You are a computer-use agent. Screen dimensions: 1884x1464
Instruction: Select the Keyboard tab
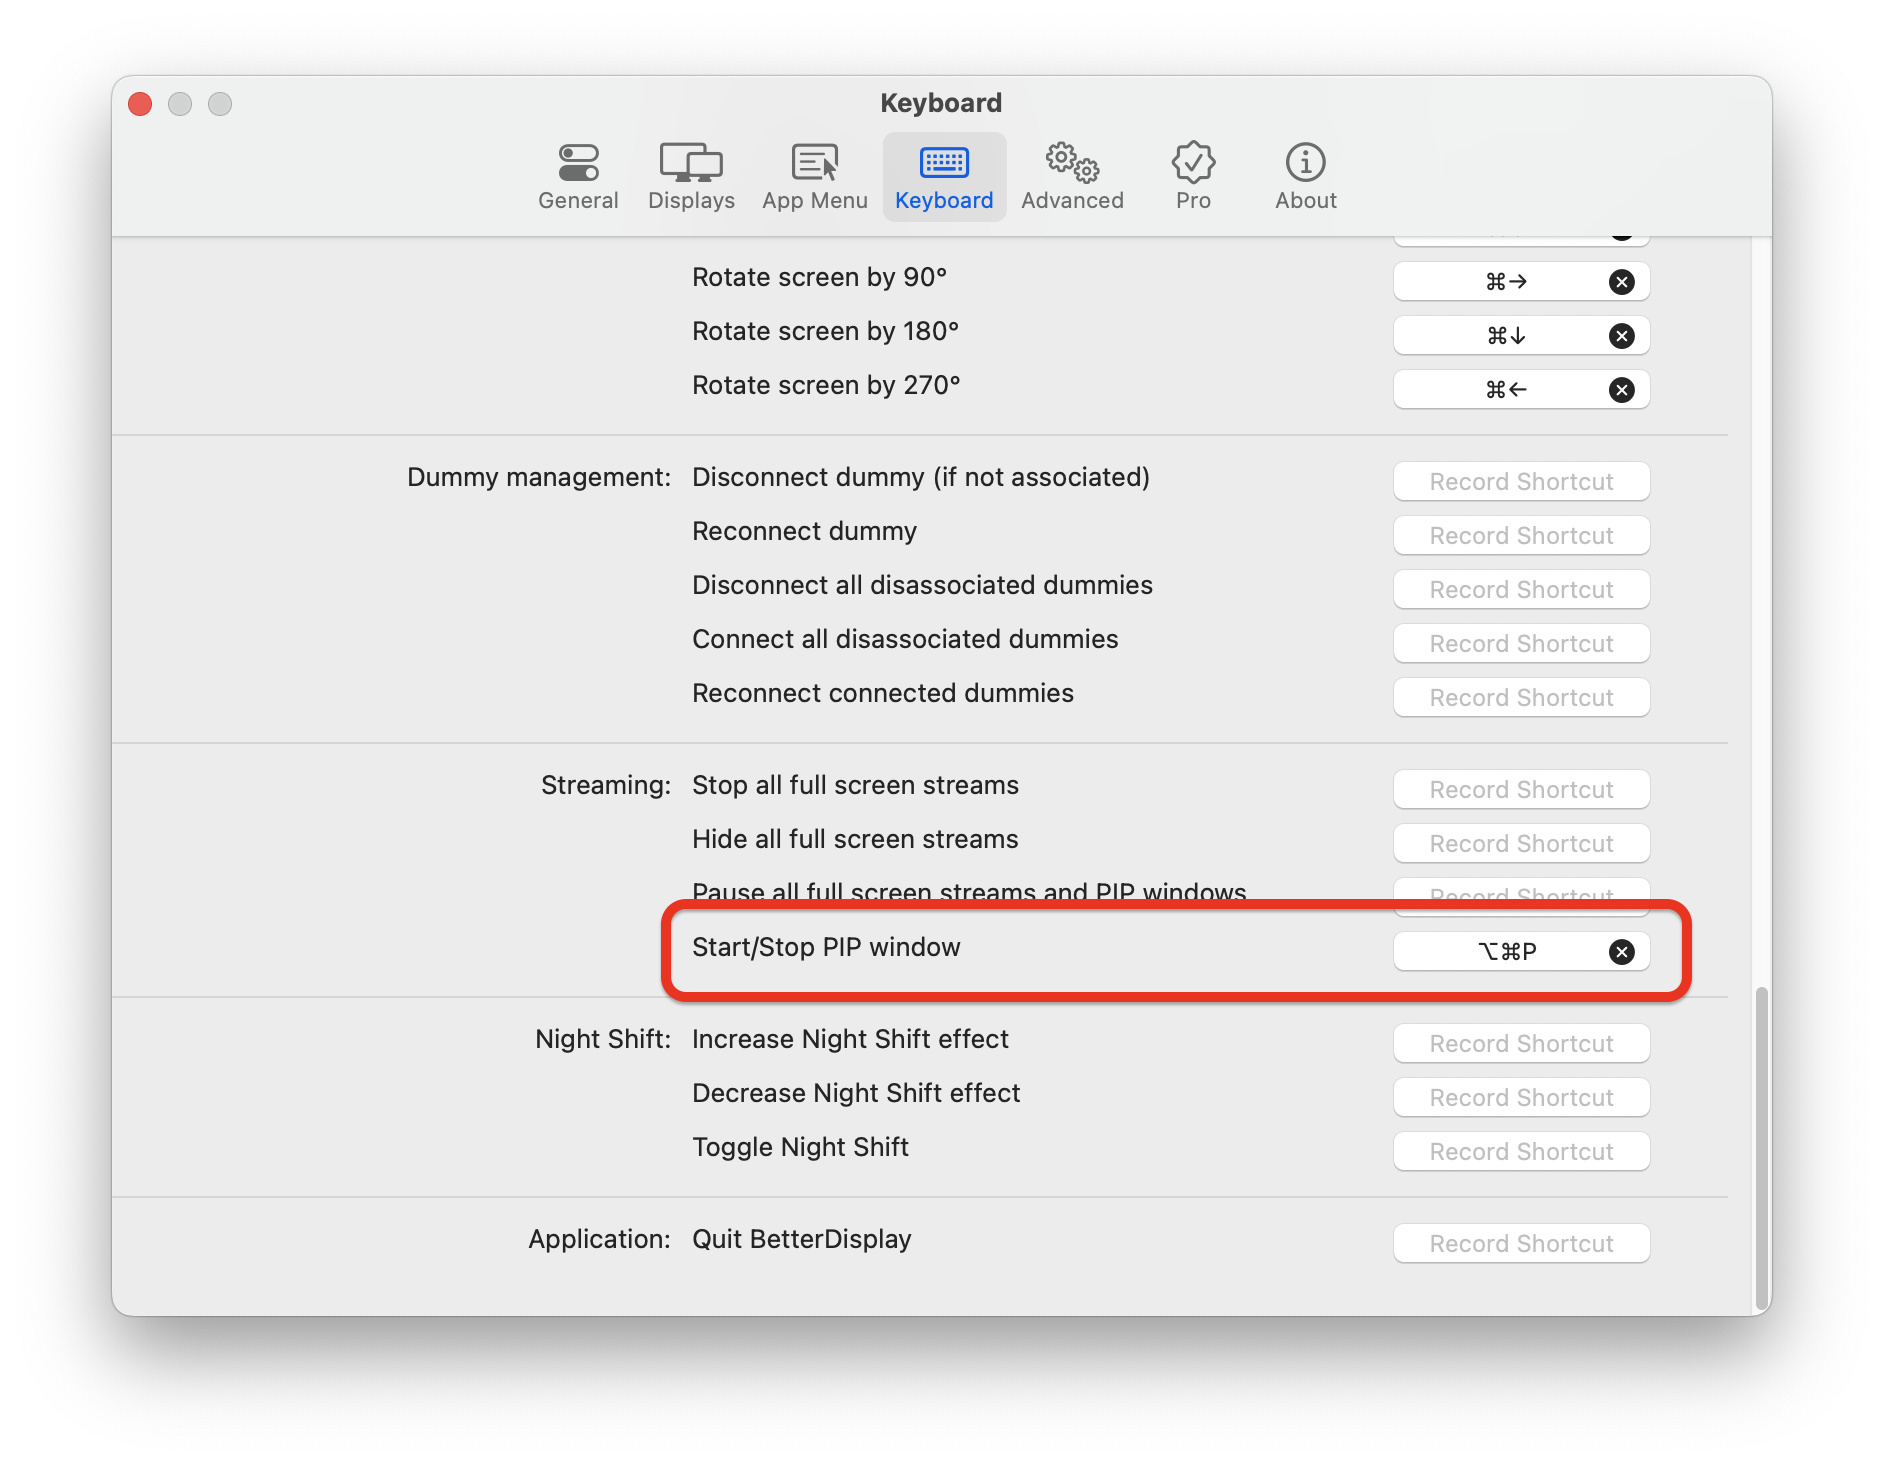(943, 176)
